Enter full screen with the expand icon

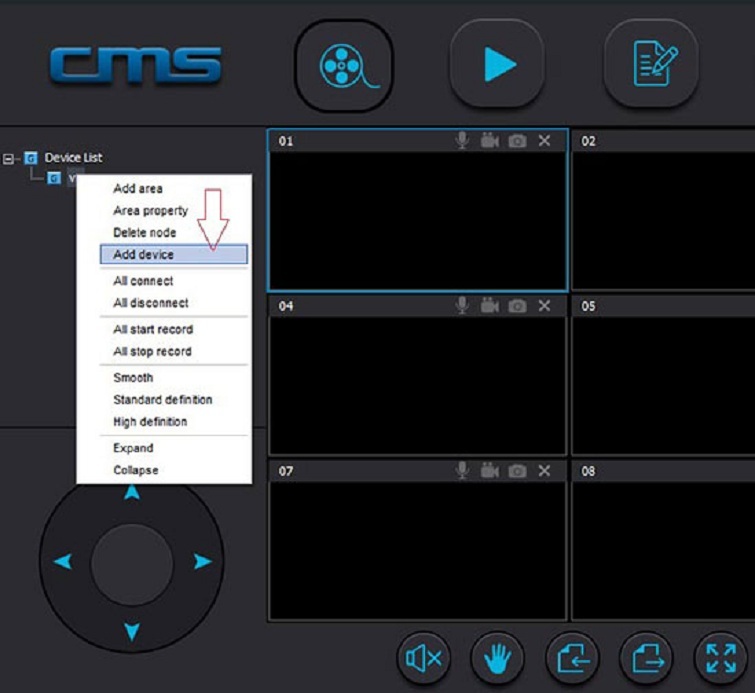point(720,657)
